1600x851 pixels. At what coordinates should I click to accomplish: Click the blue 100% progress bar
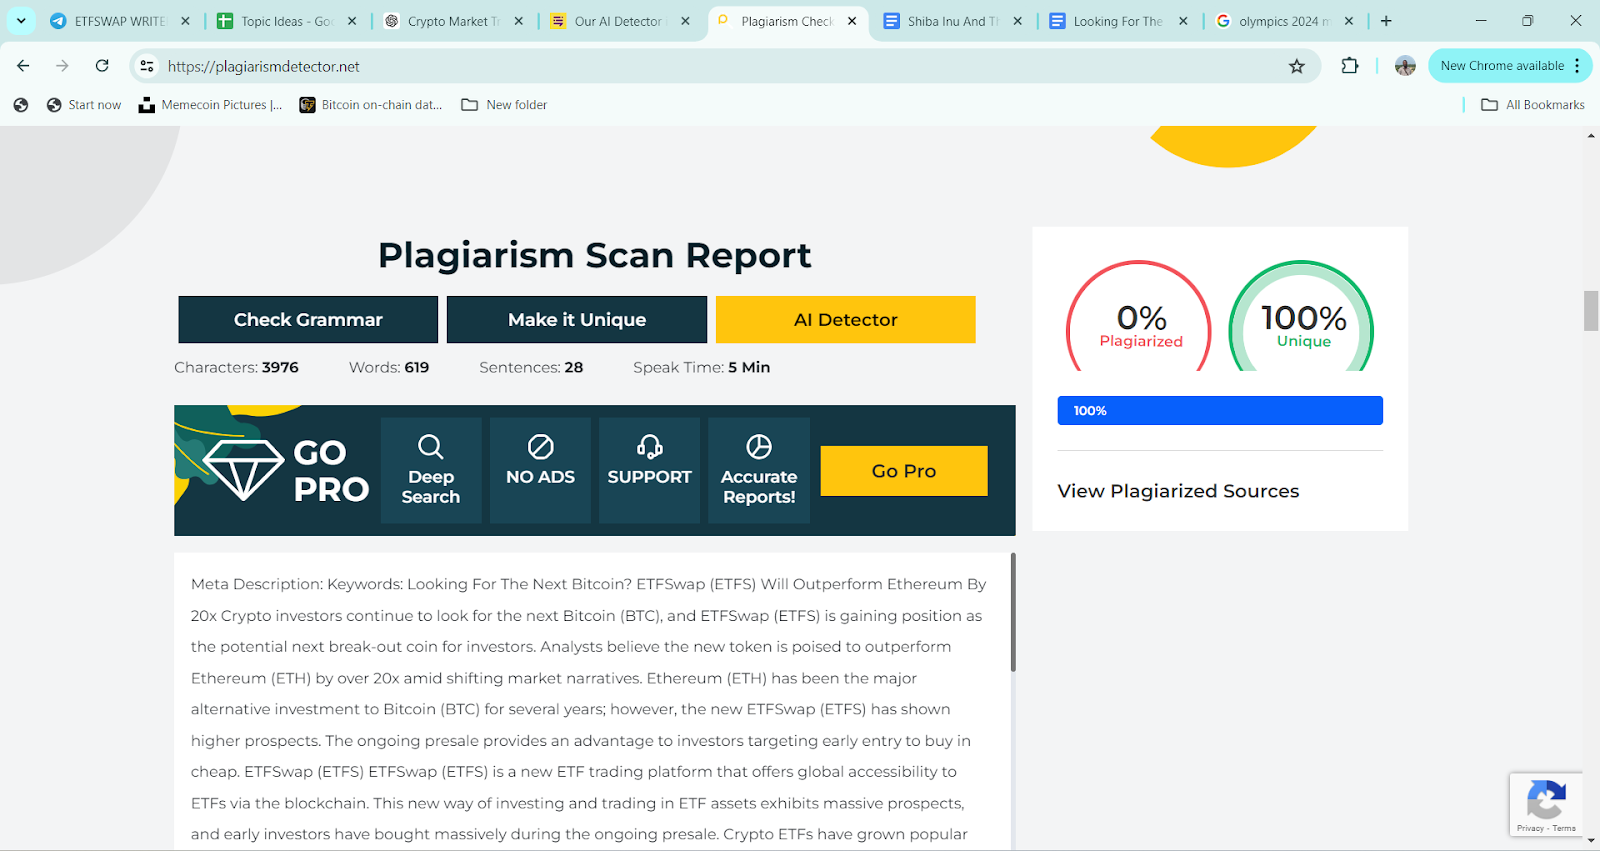1220,411
